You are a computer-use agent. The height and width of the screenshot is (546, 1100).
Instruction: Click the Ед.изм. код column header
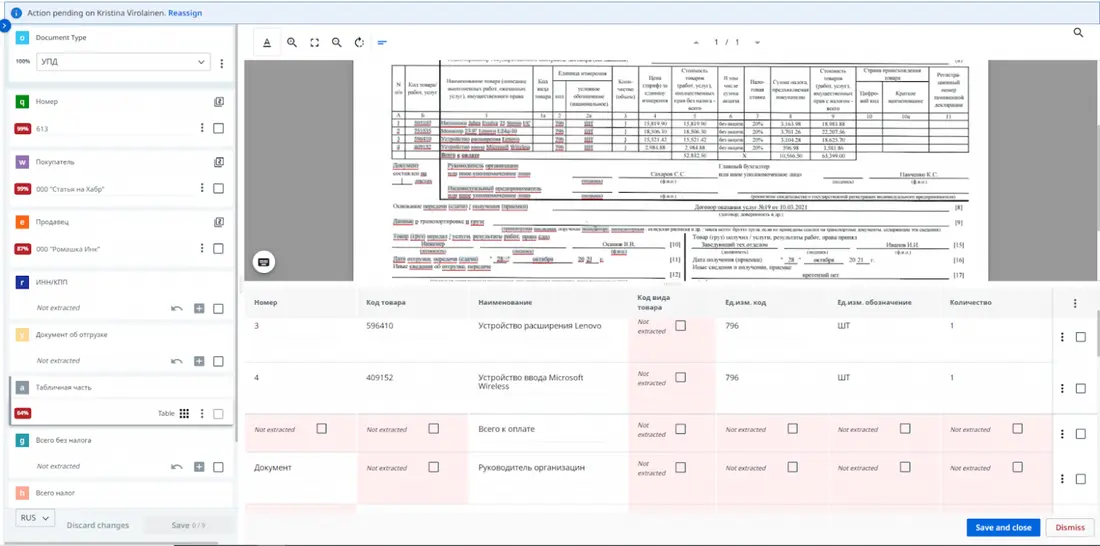tap(746, 302)
